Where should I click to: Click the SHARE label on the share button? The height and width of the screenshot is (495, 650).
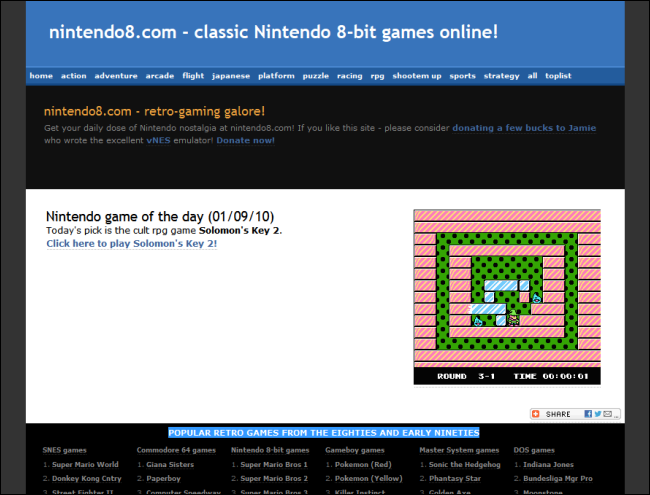[558, 414]
